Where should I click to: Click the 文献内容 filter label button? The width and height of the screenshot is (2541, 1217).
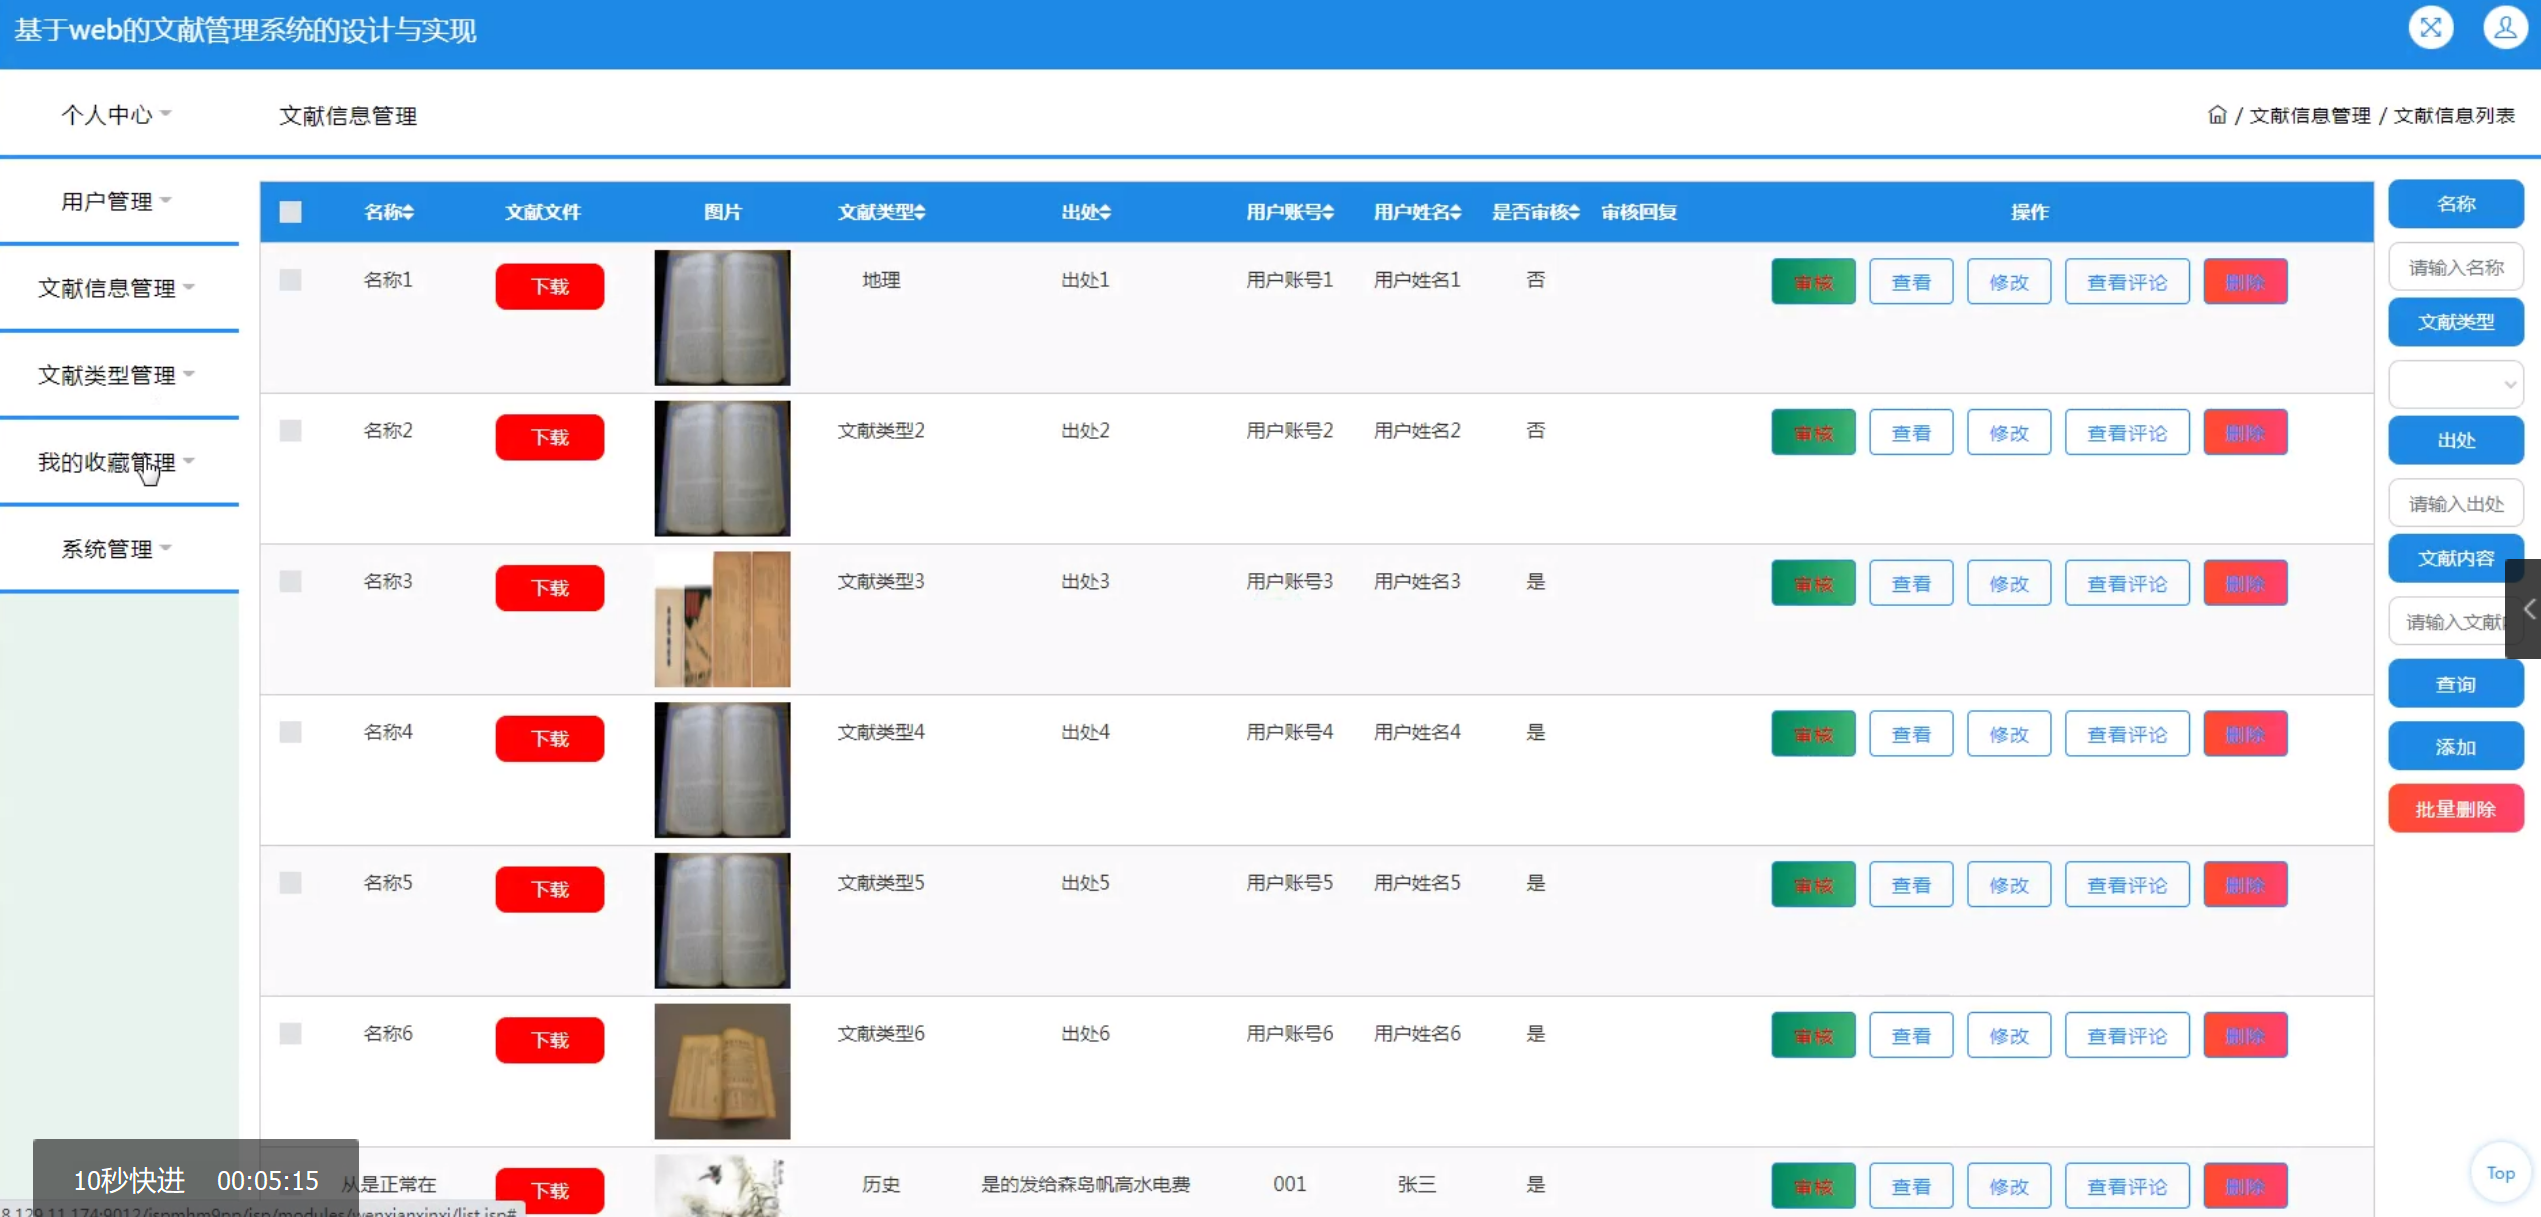point(2456,558)
